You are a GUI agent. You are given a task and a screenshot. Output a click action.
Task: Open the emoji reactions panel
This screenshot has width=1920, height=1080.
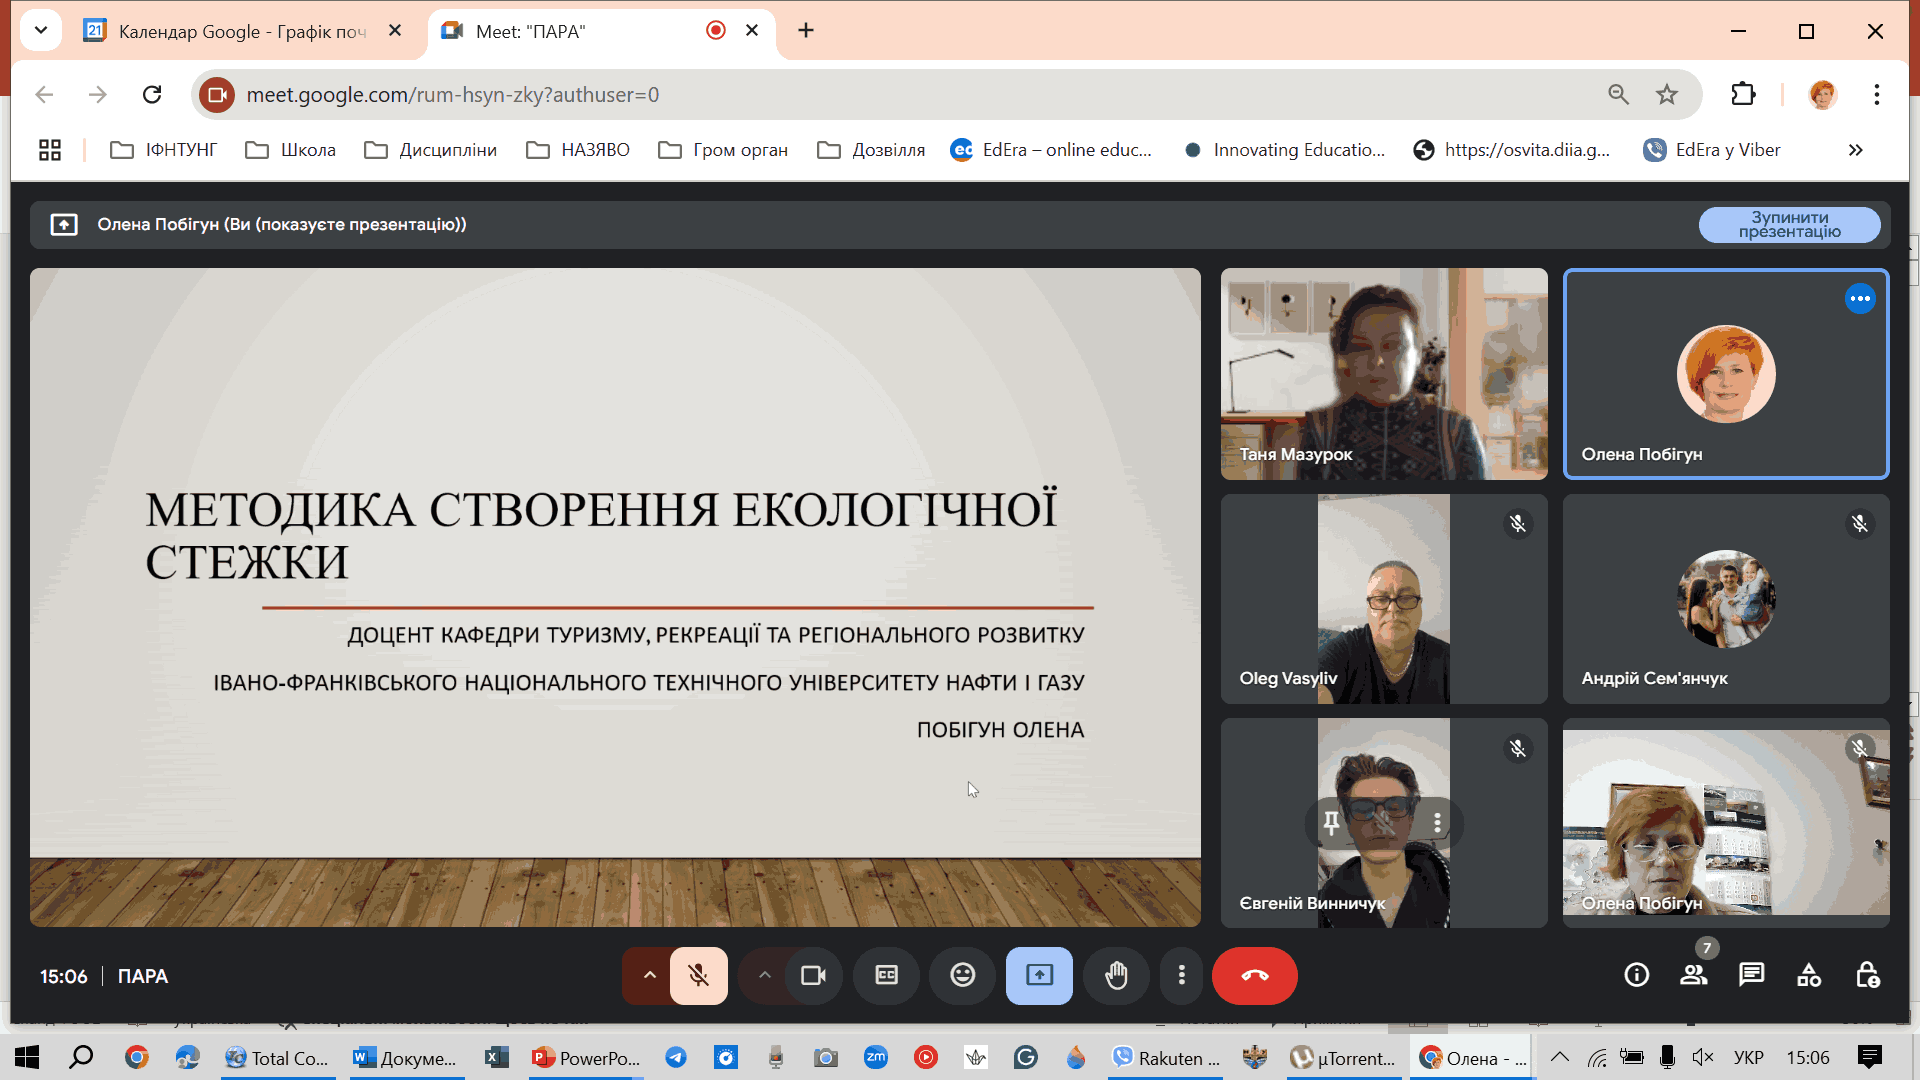click(x=962, y=975)
